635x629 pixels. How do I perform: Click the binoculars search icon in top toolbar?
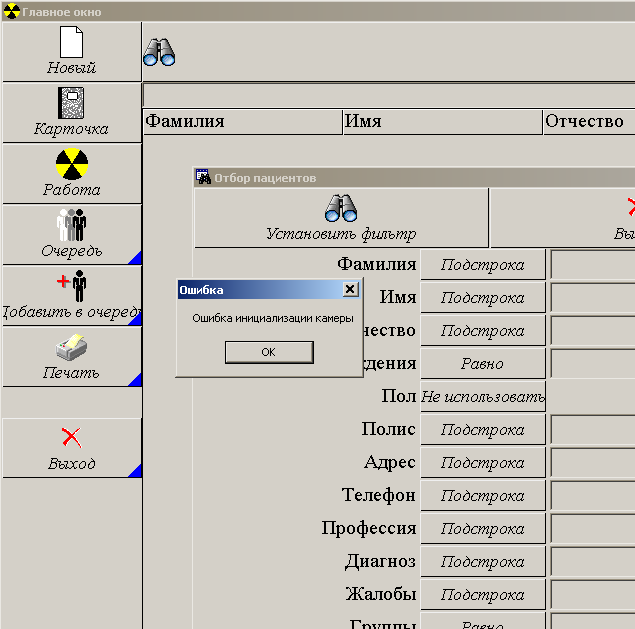[x=159, y=52]
